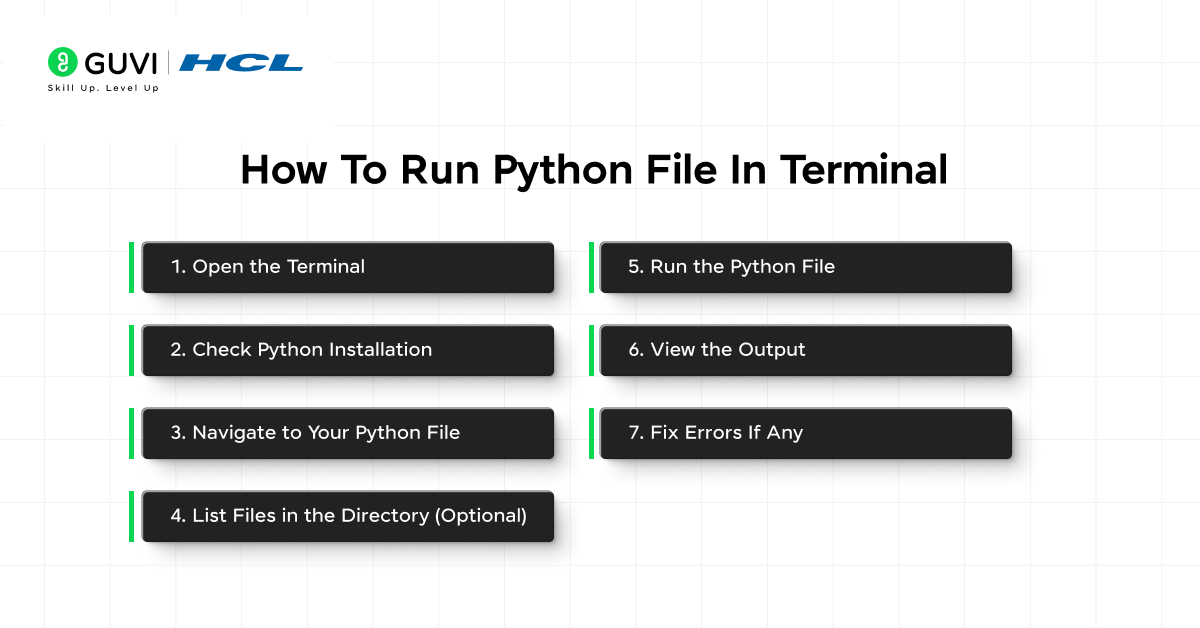Toggle the 'Open the Terminal' step box
Image resolution: width=1200 pixels, height=628 pixels.
(347, 267)
